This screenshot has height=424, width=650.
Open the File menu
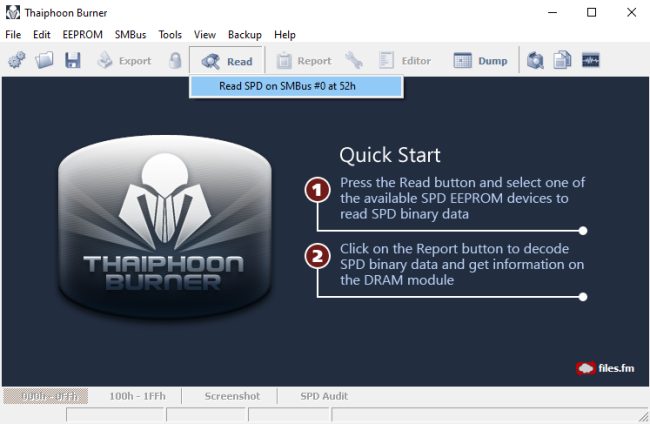pyautogui.click(x=13, y=35)
